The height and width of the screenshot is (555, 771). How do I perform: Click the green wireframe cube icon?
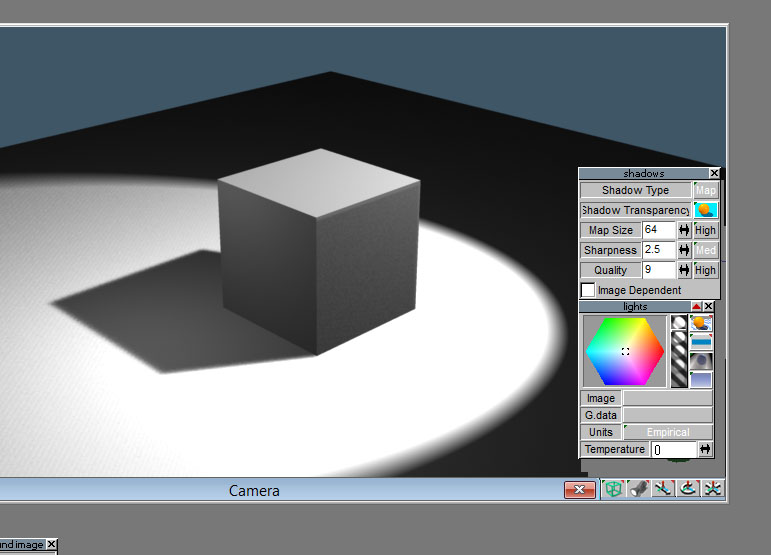[613, 489]
